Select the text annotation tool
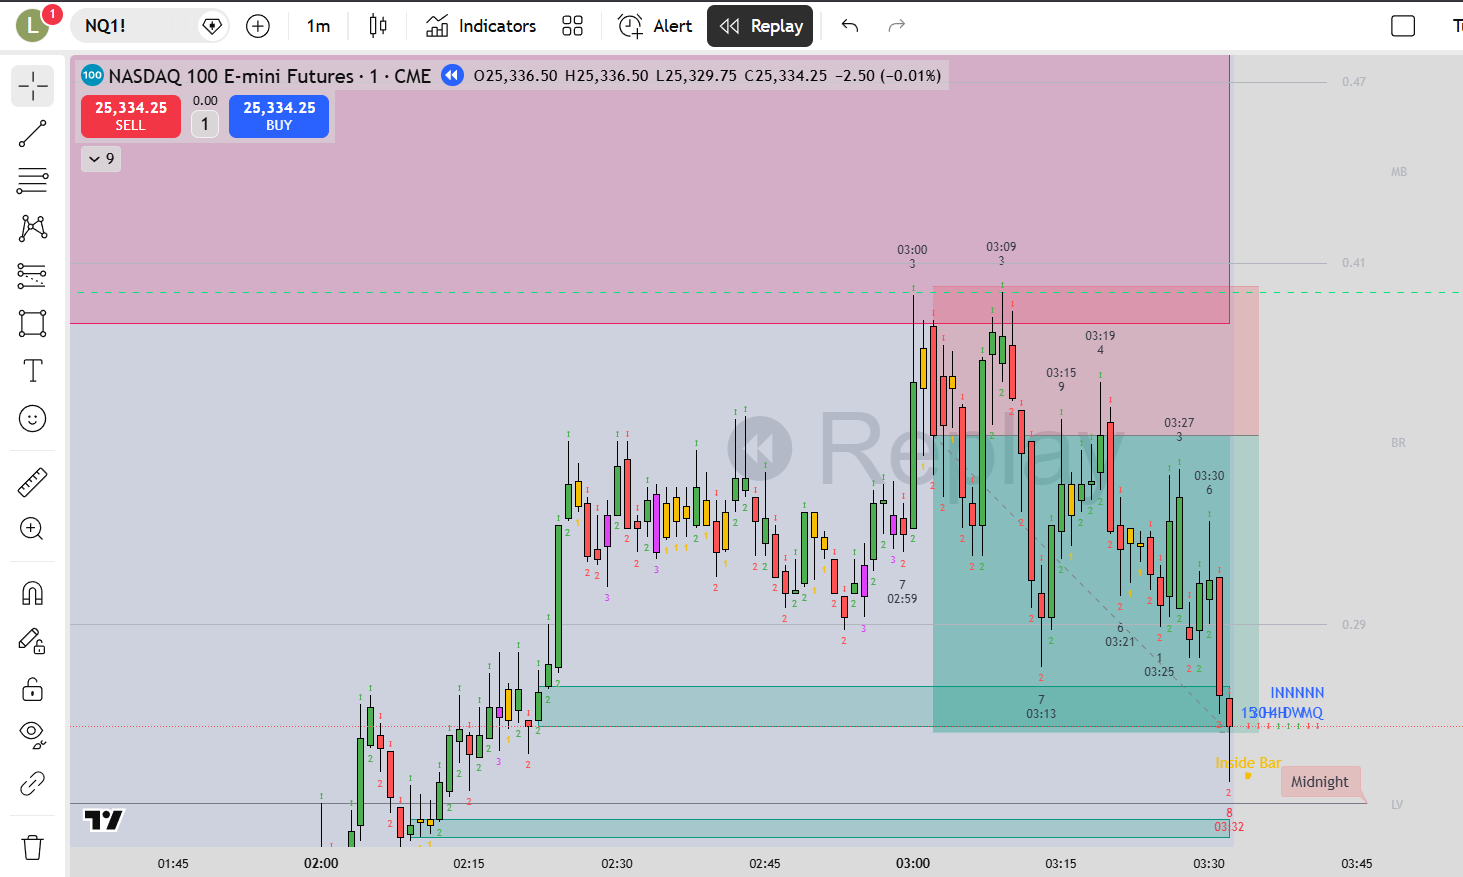1463x877 pixels. [x=33, y=371]
